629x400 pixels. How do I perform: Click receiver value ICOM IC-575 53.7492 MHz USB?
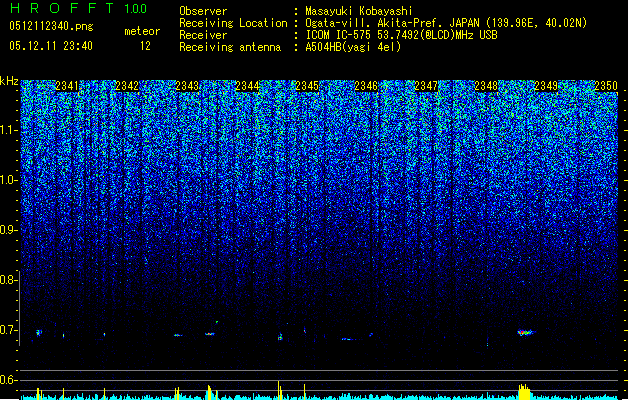tap(401, 35)
